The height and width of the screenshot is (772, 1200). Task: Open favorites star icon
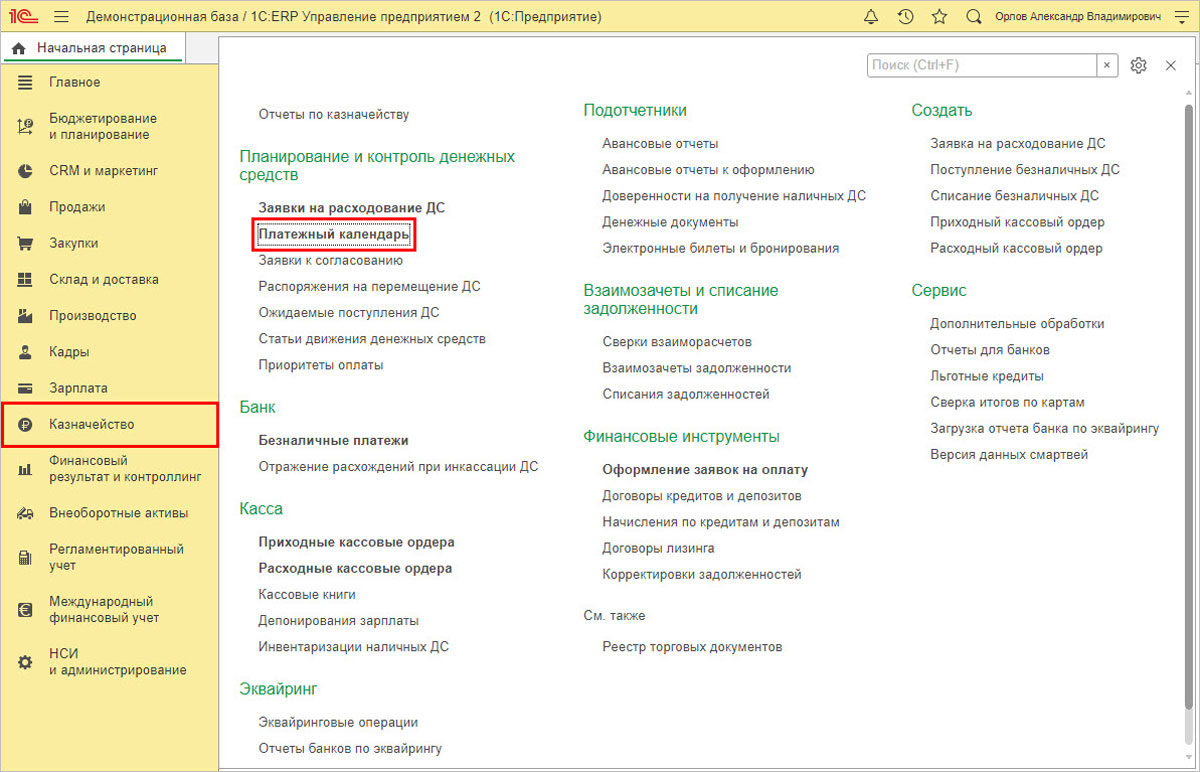coord(939,17)
